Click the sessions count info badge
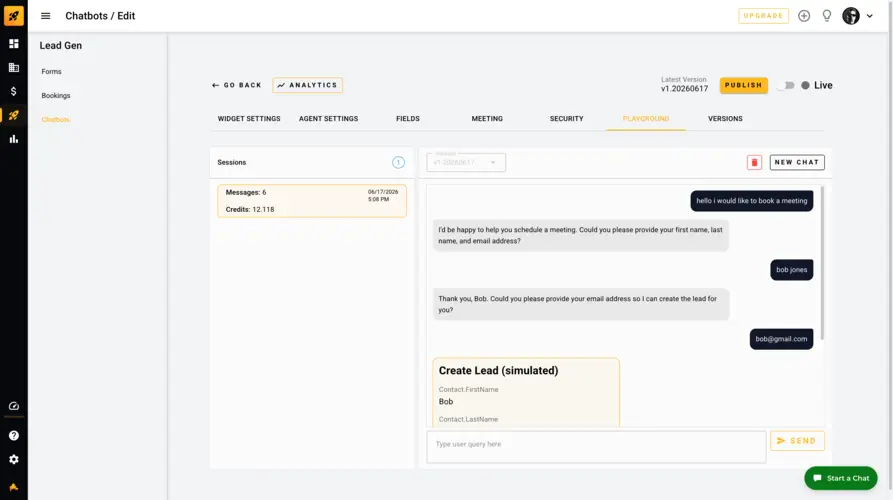Image resolution: width=893 pixels, height=500 pixels. point(398,162)
